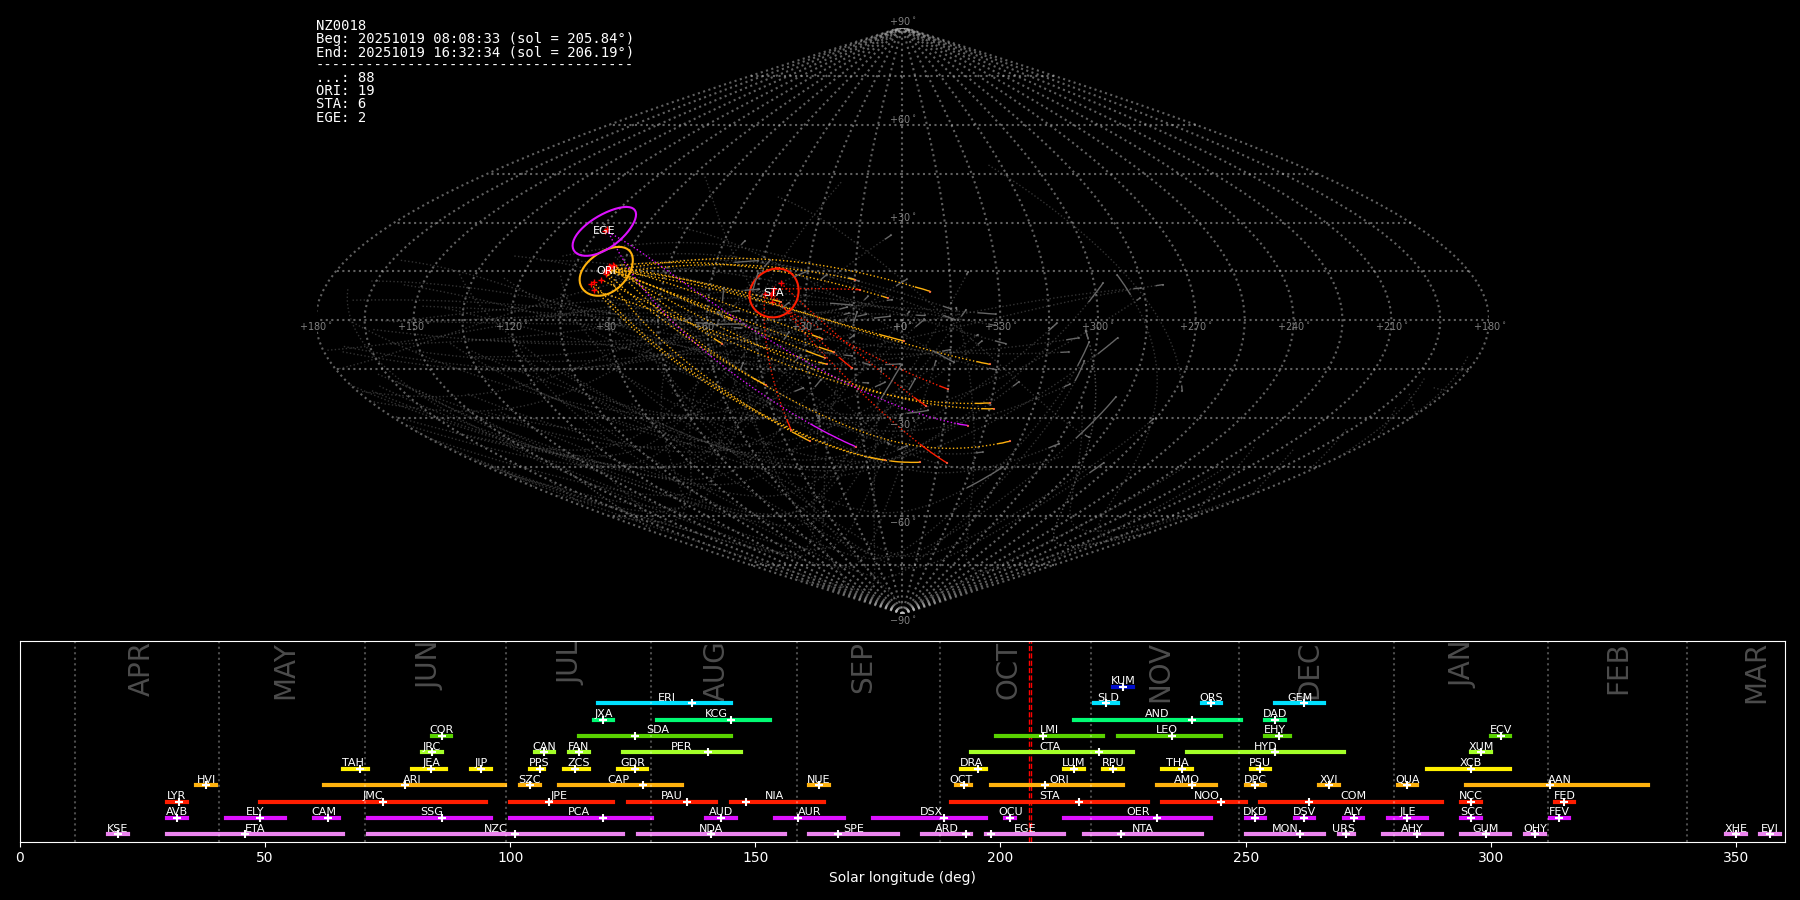The height and width of the screenshot is (900, 1800).
Task: Click the NDA shower label
Action: tap(711, 829)
